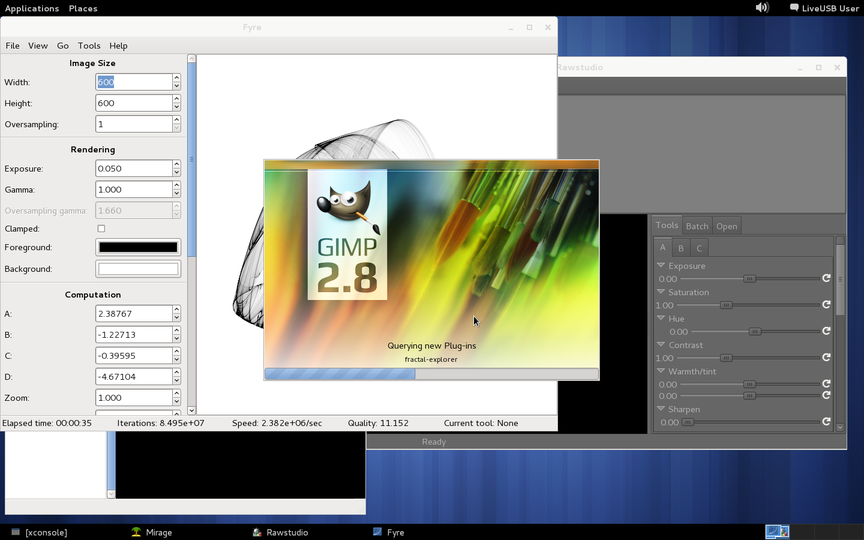Viewport: 864px width, 540px height.
Task: Switch to Mirage in the taskbar
Action: click(151, 533)
